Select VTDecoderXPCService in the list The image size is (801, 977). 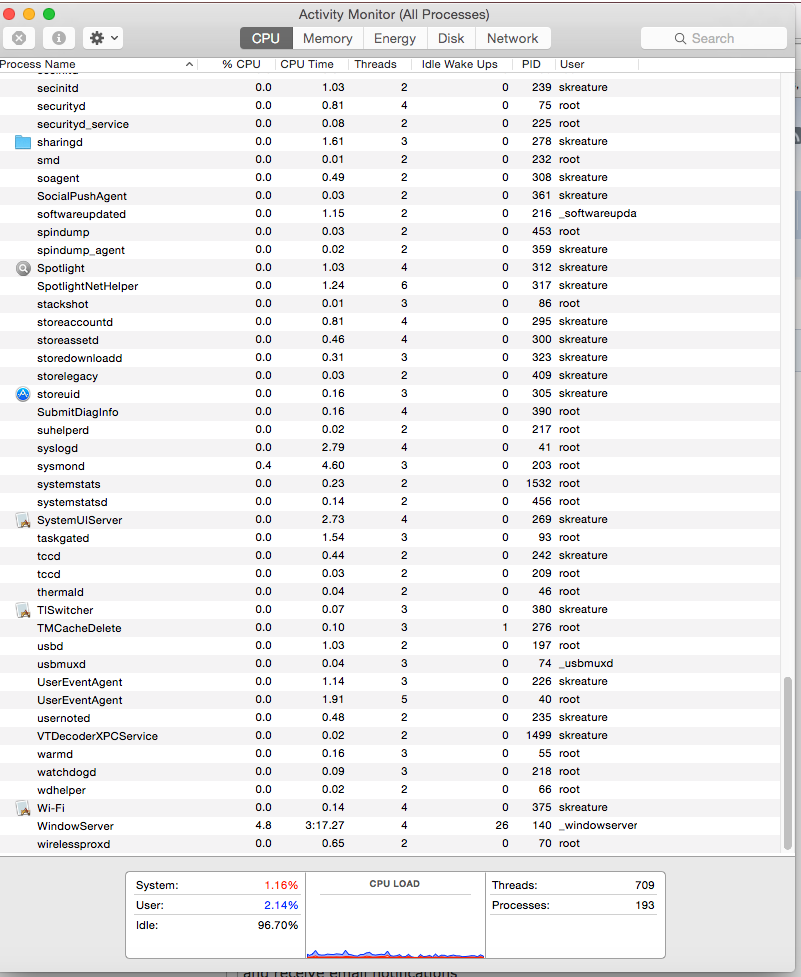(x=390, y=736)
